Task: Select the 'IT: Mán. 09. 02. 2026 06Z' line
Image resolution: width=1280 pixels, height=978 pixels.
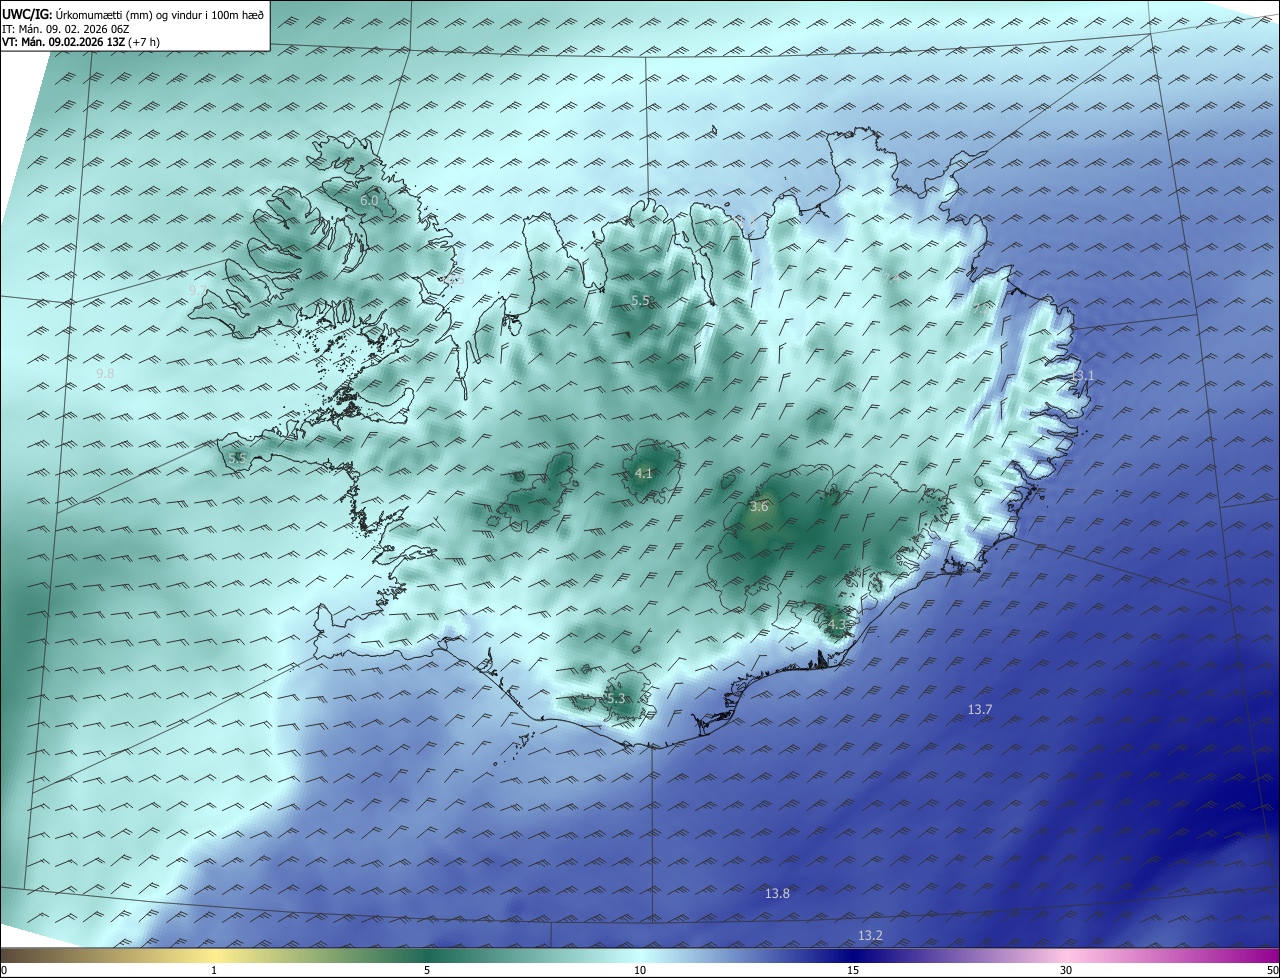Action: [66, 28]
